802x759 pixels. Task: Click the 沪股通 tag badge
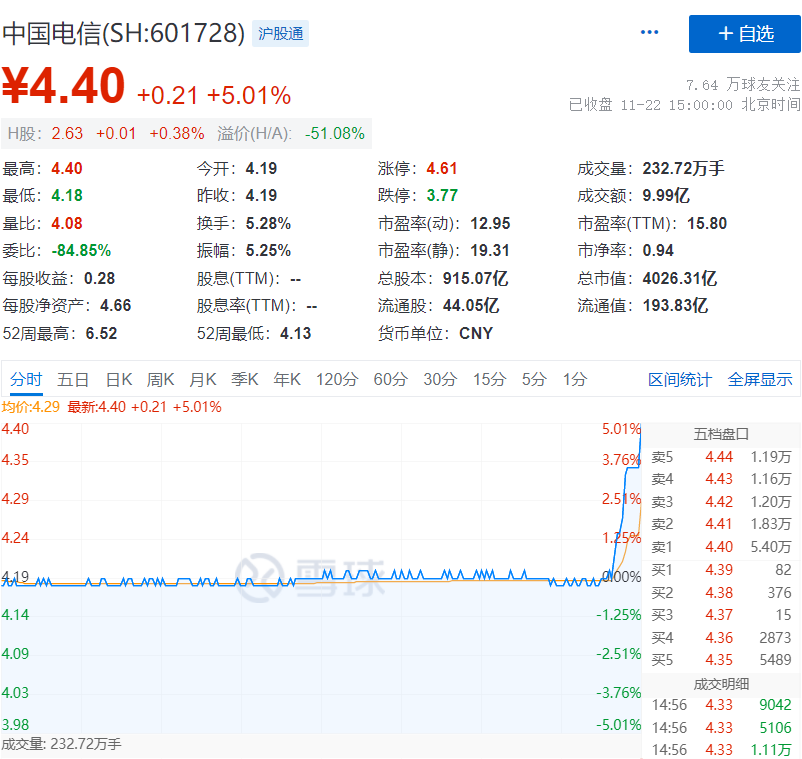pyautogui.click(x=280, y=34)
